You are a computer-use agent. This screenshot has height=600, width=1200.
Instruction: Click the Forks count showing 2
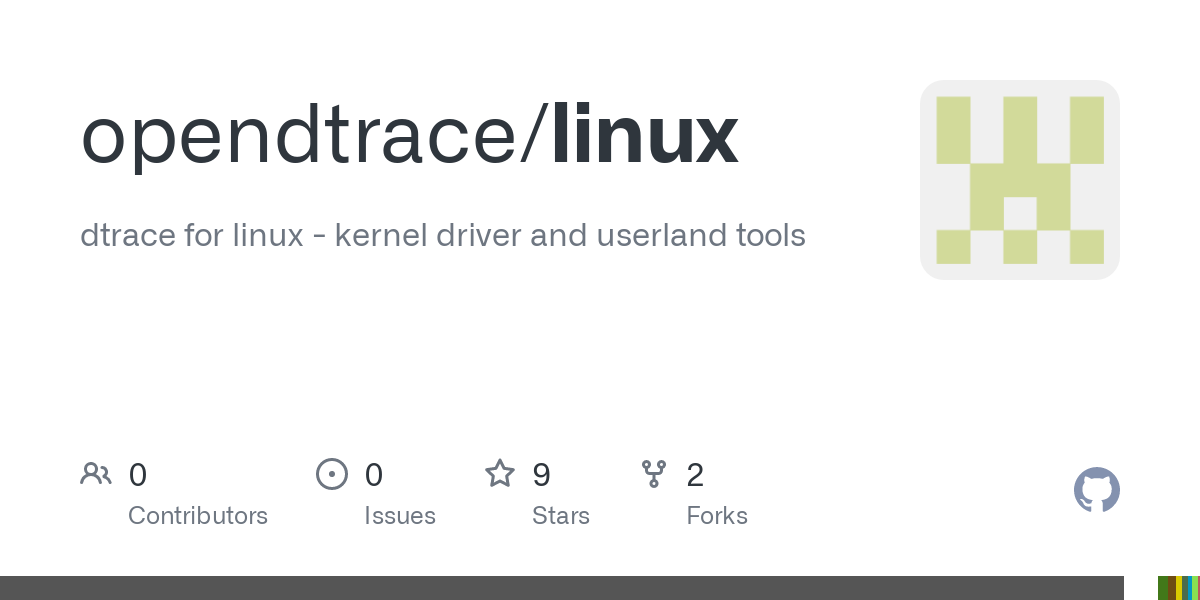(x=696, y=475)
